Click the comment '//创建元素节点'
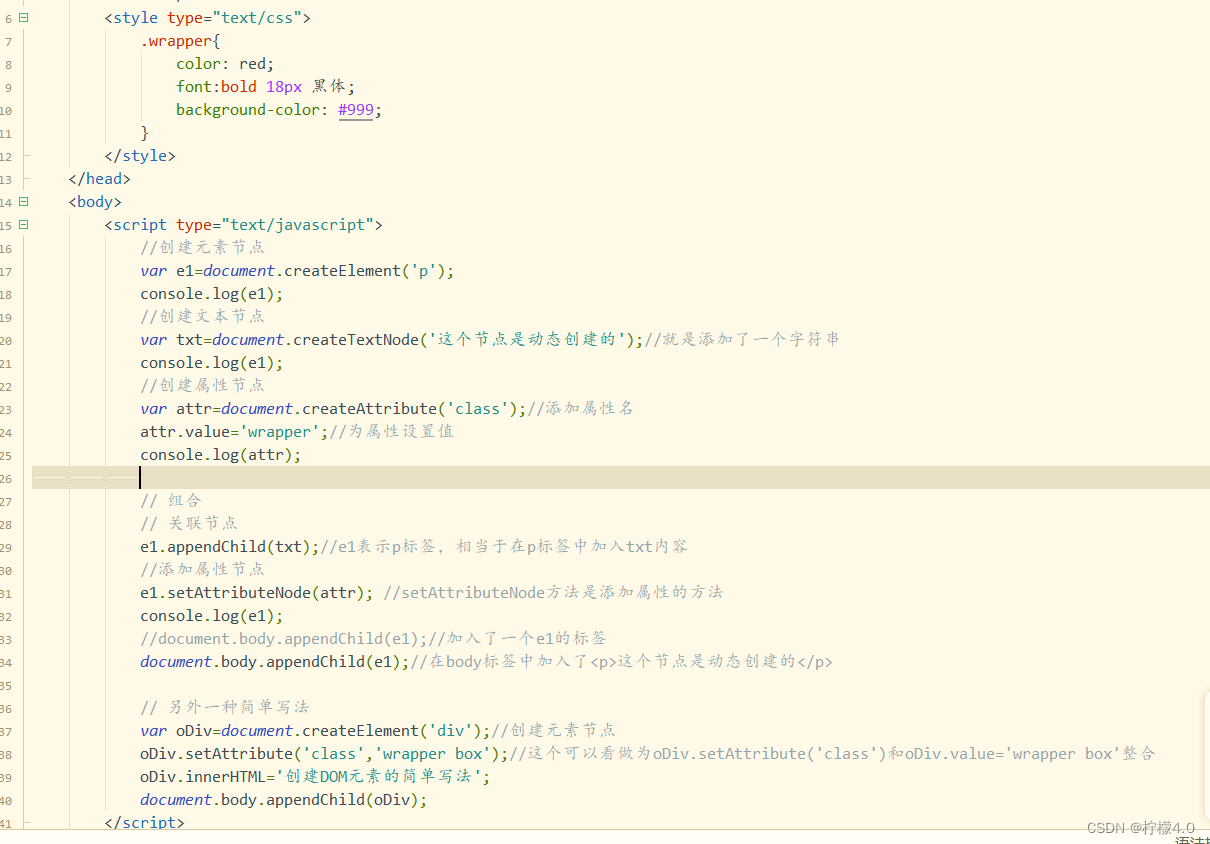Screen dimensions: 1210x844 point(203,247)
